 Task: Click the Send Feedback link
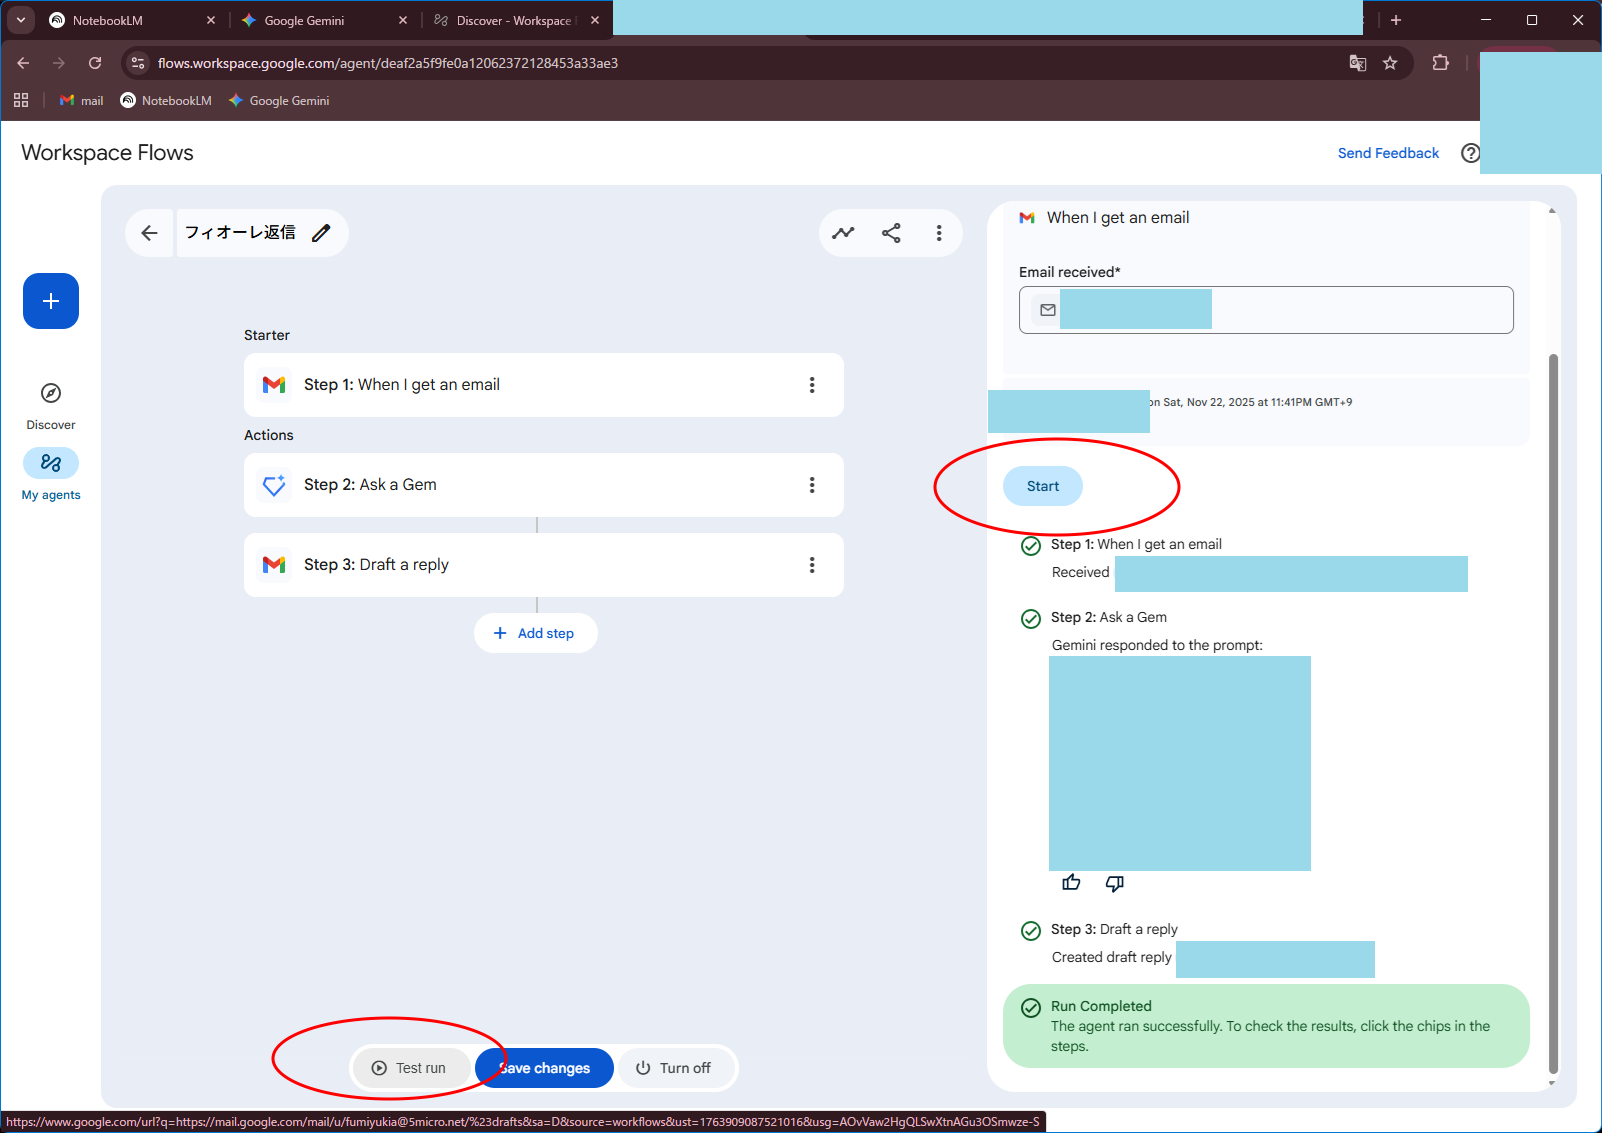(1388, 153)
